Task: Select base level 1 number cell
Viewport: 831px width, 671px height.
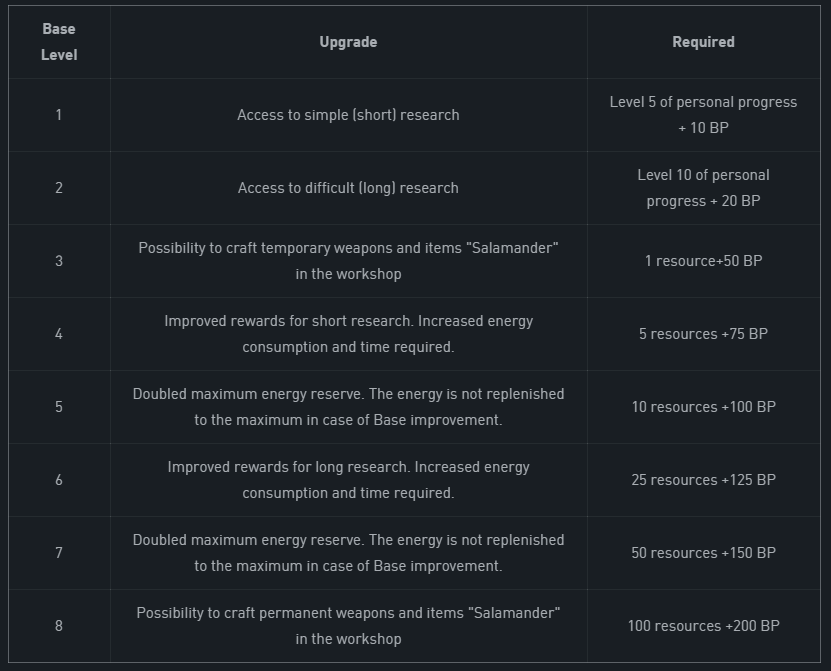Action: tap(59, 115)
